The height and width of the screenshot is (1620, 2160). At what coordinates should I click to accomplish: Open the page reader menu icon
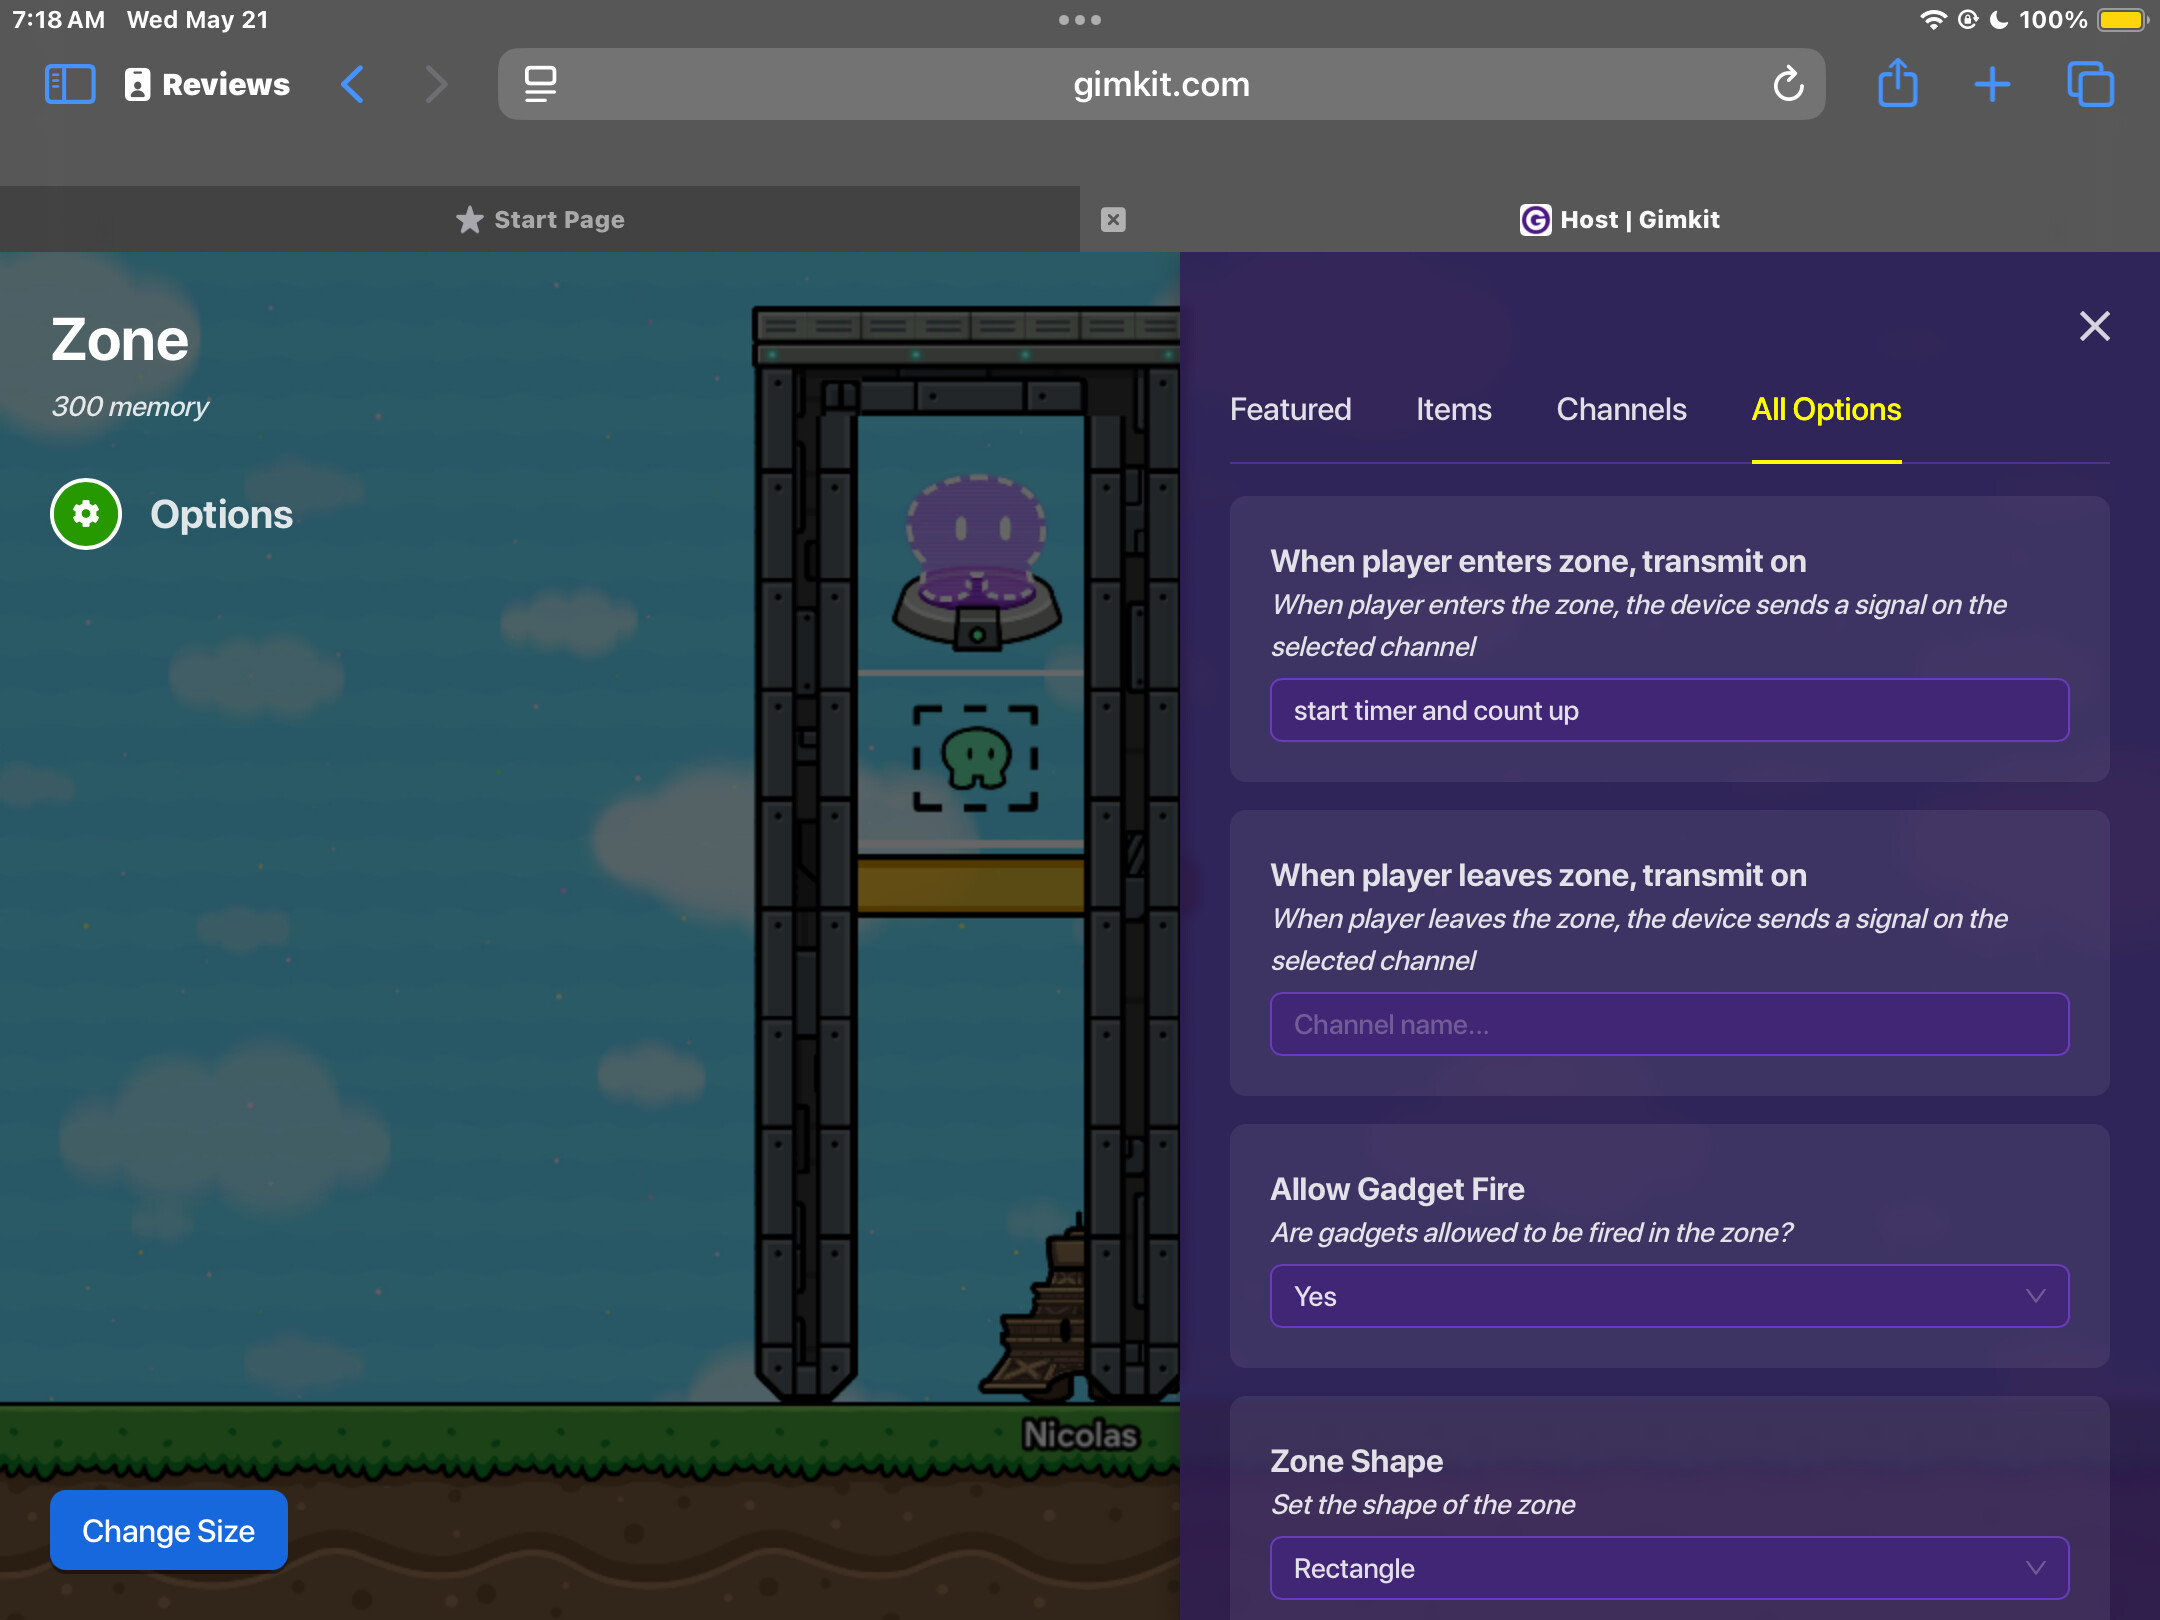pyautogui.click(x=541, y=84)
